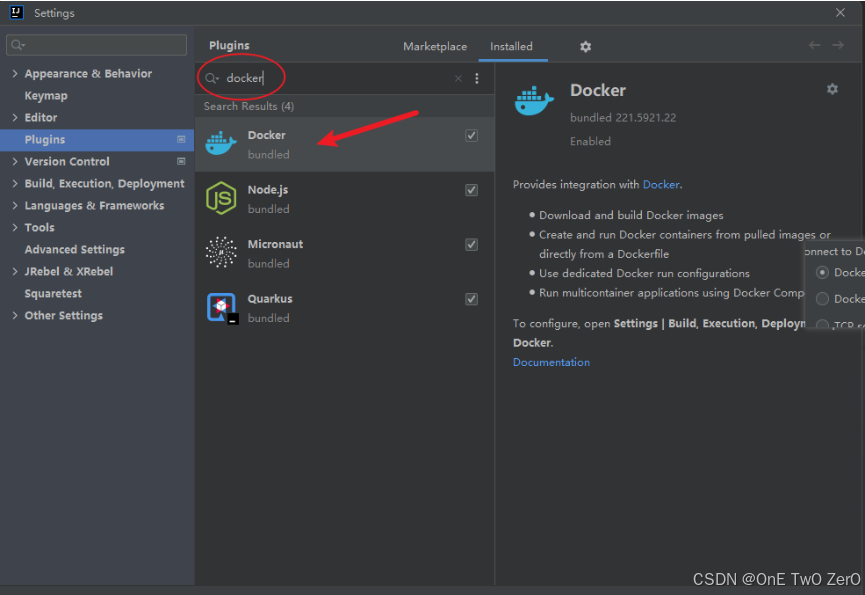Expand Languages & Frameworks node
Image resolution: width=865 pixels, height=595 pixels.
15,206
